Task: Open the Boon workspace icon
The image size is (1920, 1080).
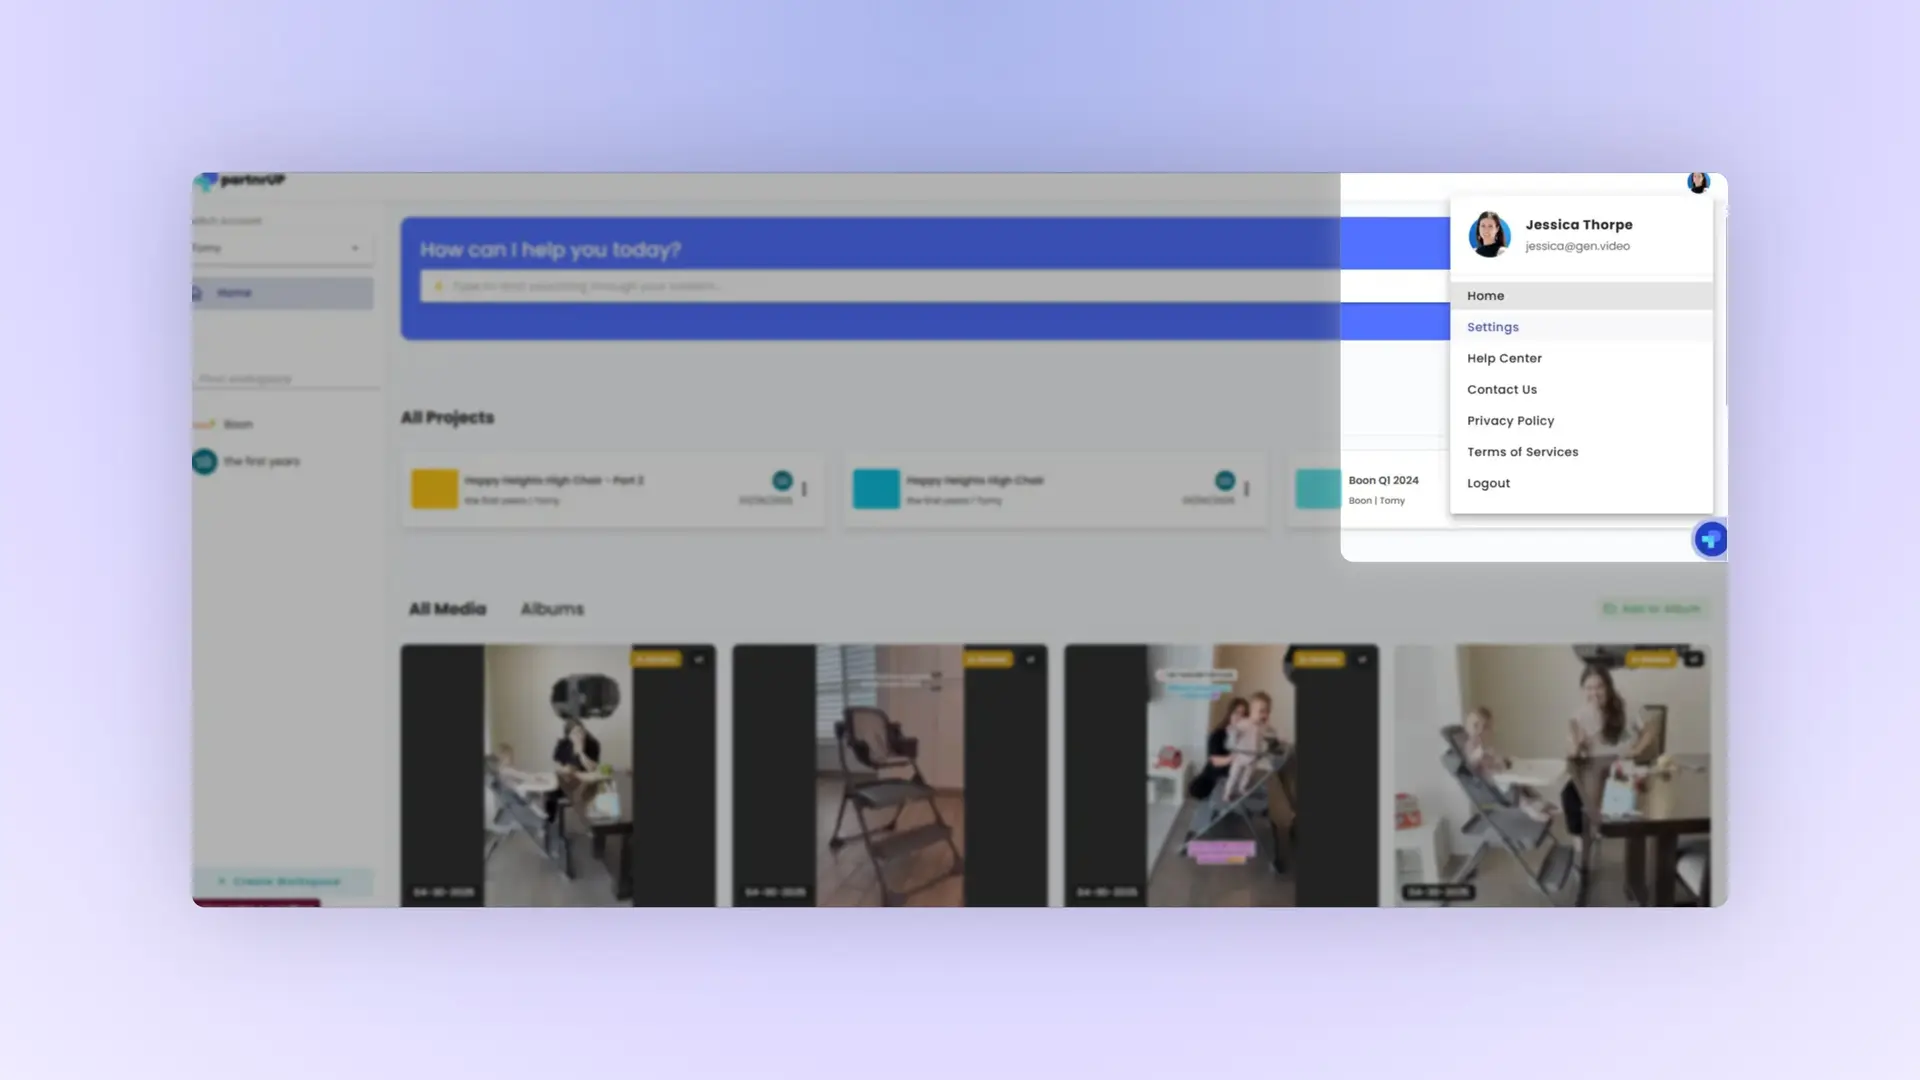Action: tap(204, 423)
